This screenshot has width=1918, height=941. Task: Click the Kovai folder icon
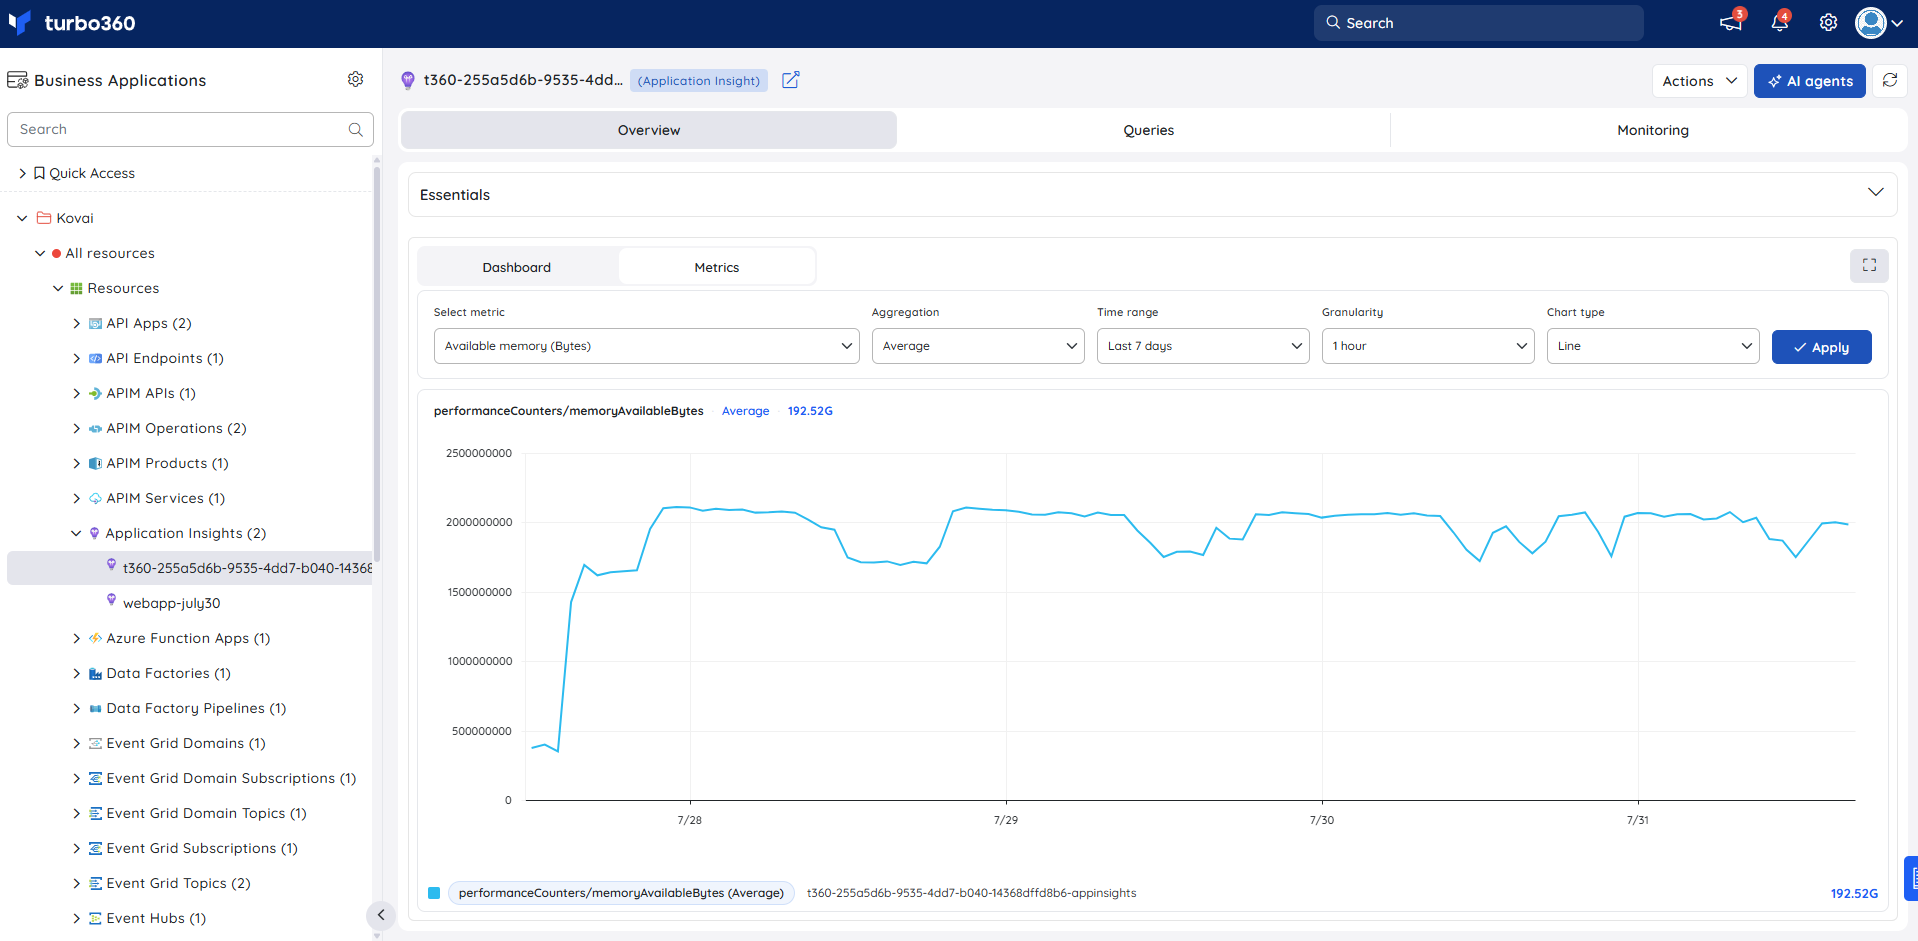[x=44, y=218]
